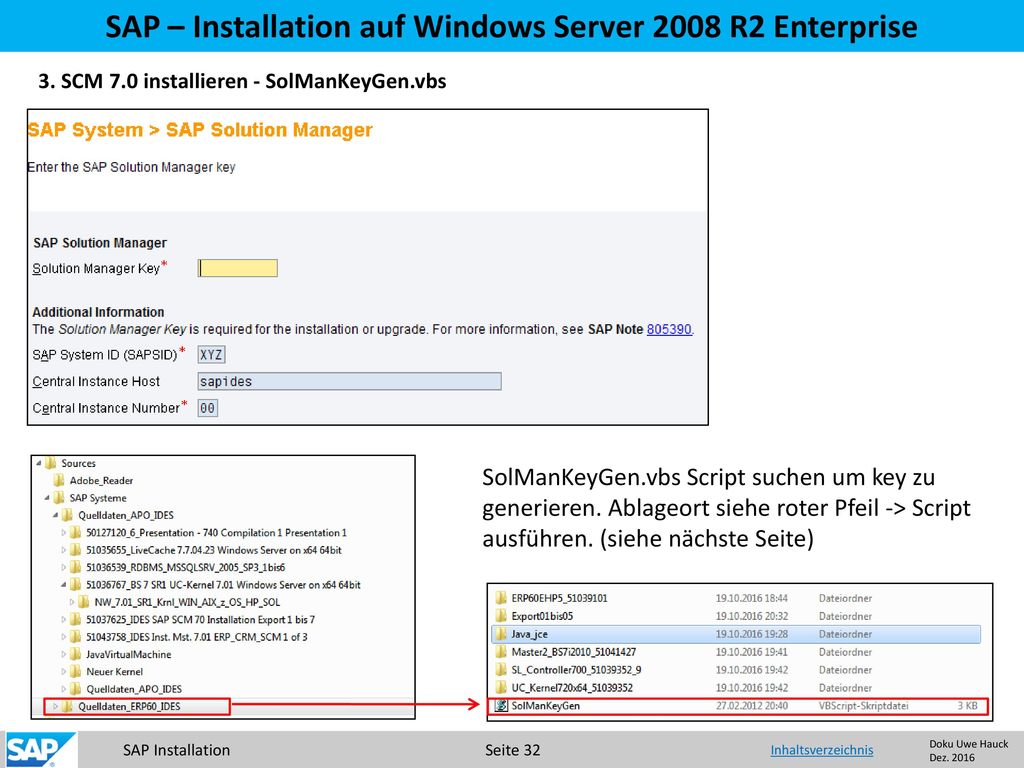Click the Export01bis05 folder icon
This screenshot has width=1024, height=768.
tap(501, 616)
